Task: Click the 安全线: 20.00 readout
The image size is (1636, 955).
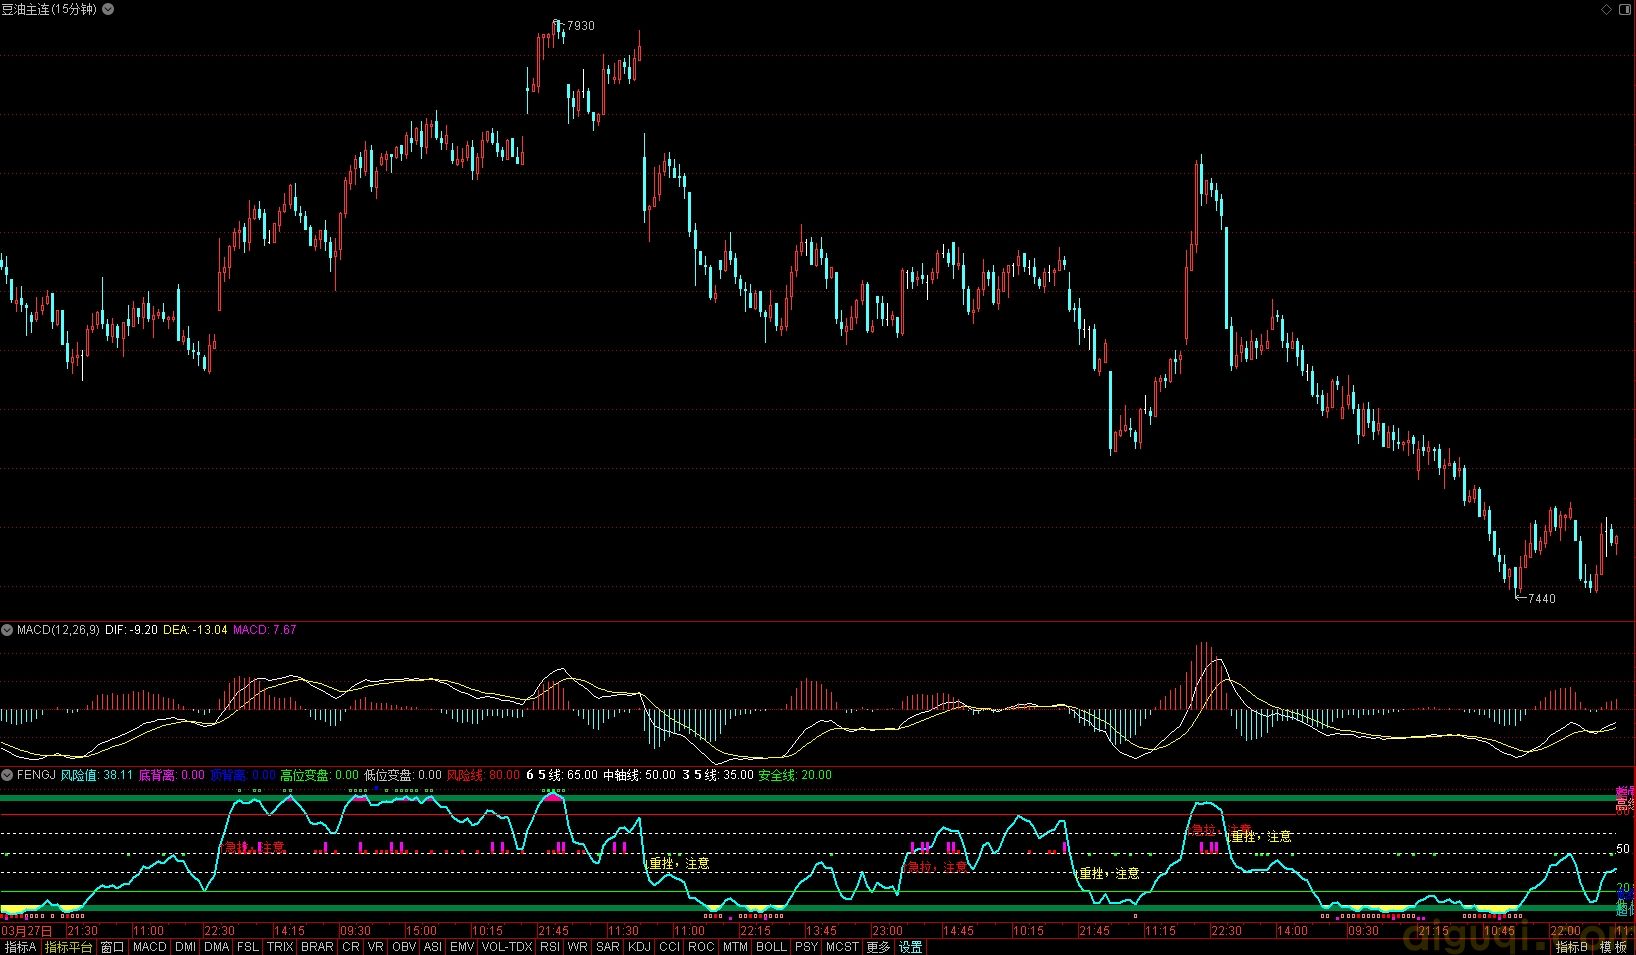Action: pyautogui.click(x=795, y=775)
